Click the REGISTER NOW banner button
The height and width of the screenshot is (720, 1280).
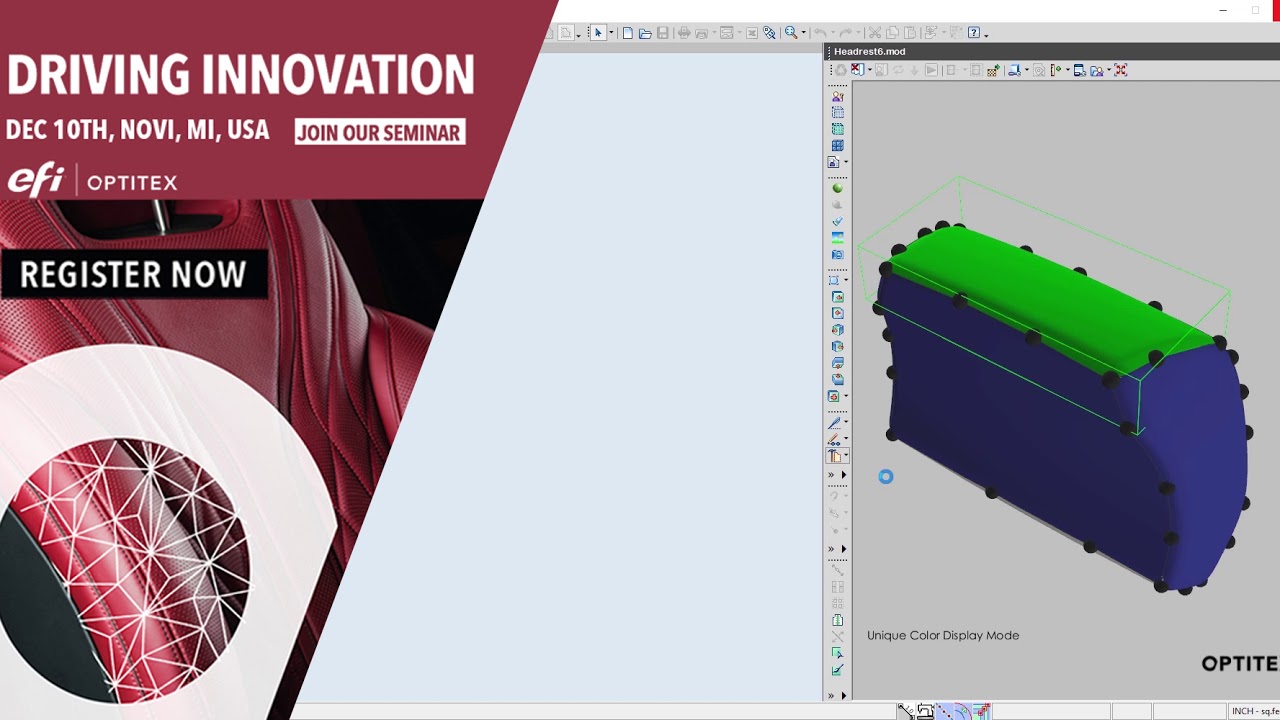133,275
